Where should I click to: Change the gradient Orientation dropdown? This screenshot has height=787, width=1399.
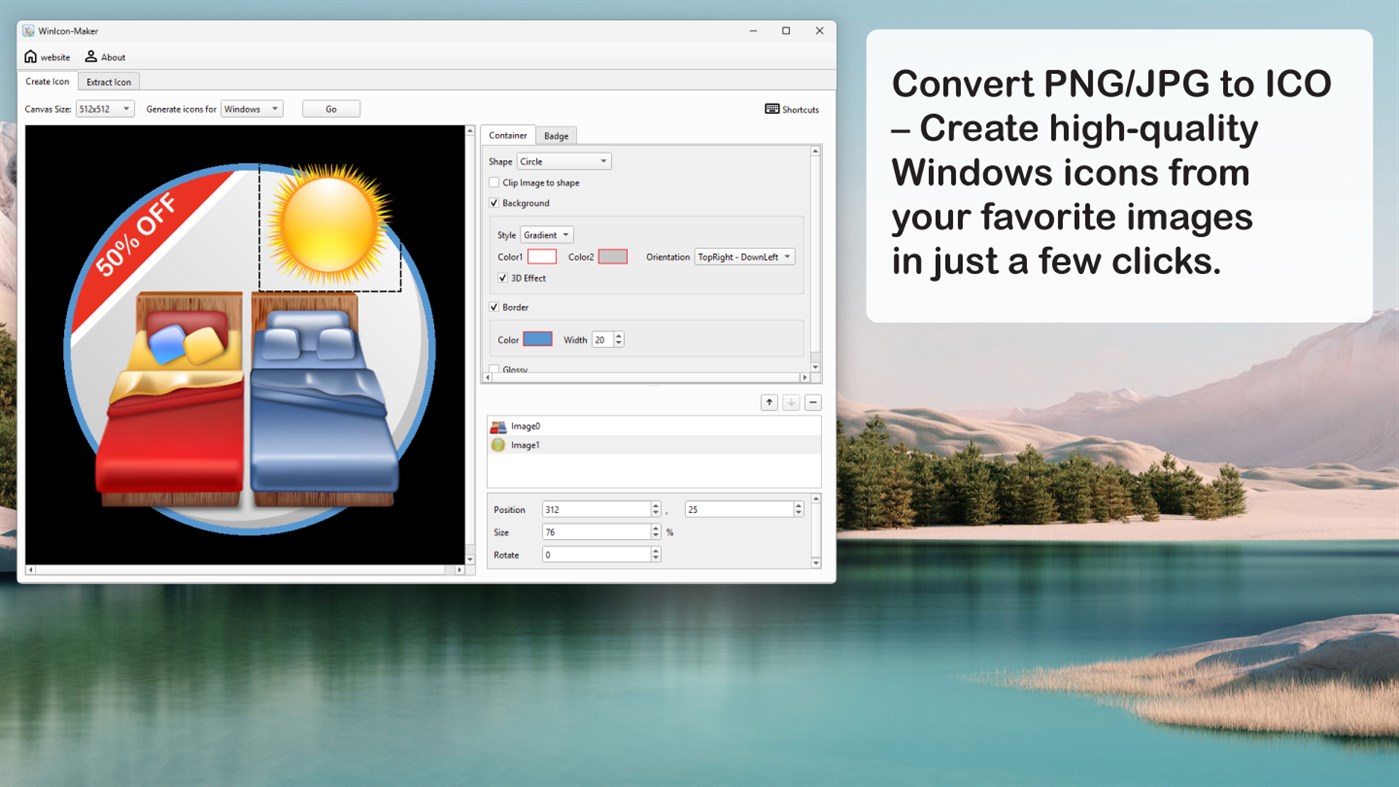744,256
